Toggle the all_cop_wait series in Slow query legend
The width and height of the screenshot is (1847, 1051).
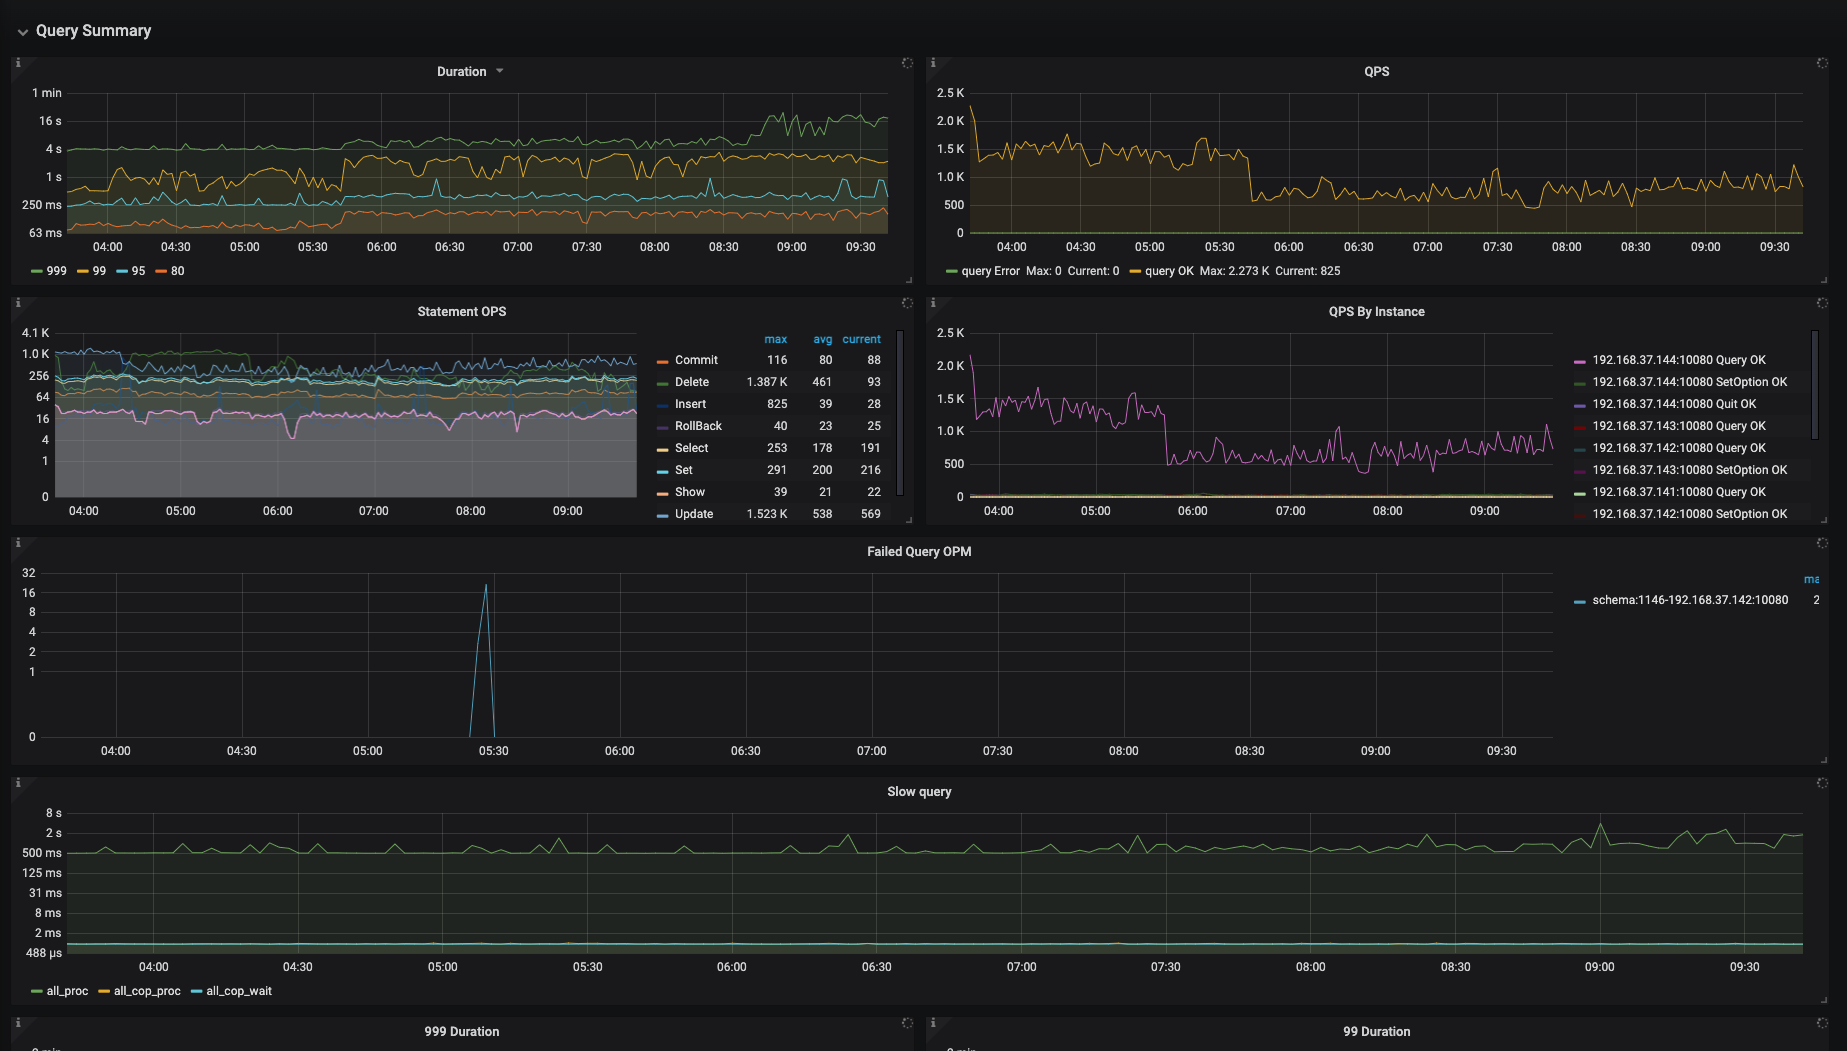coord(238,991)
